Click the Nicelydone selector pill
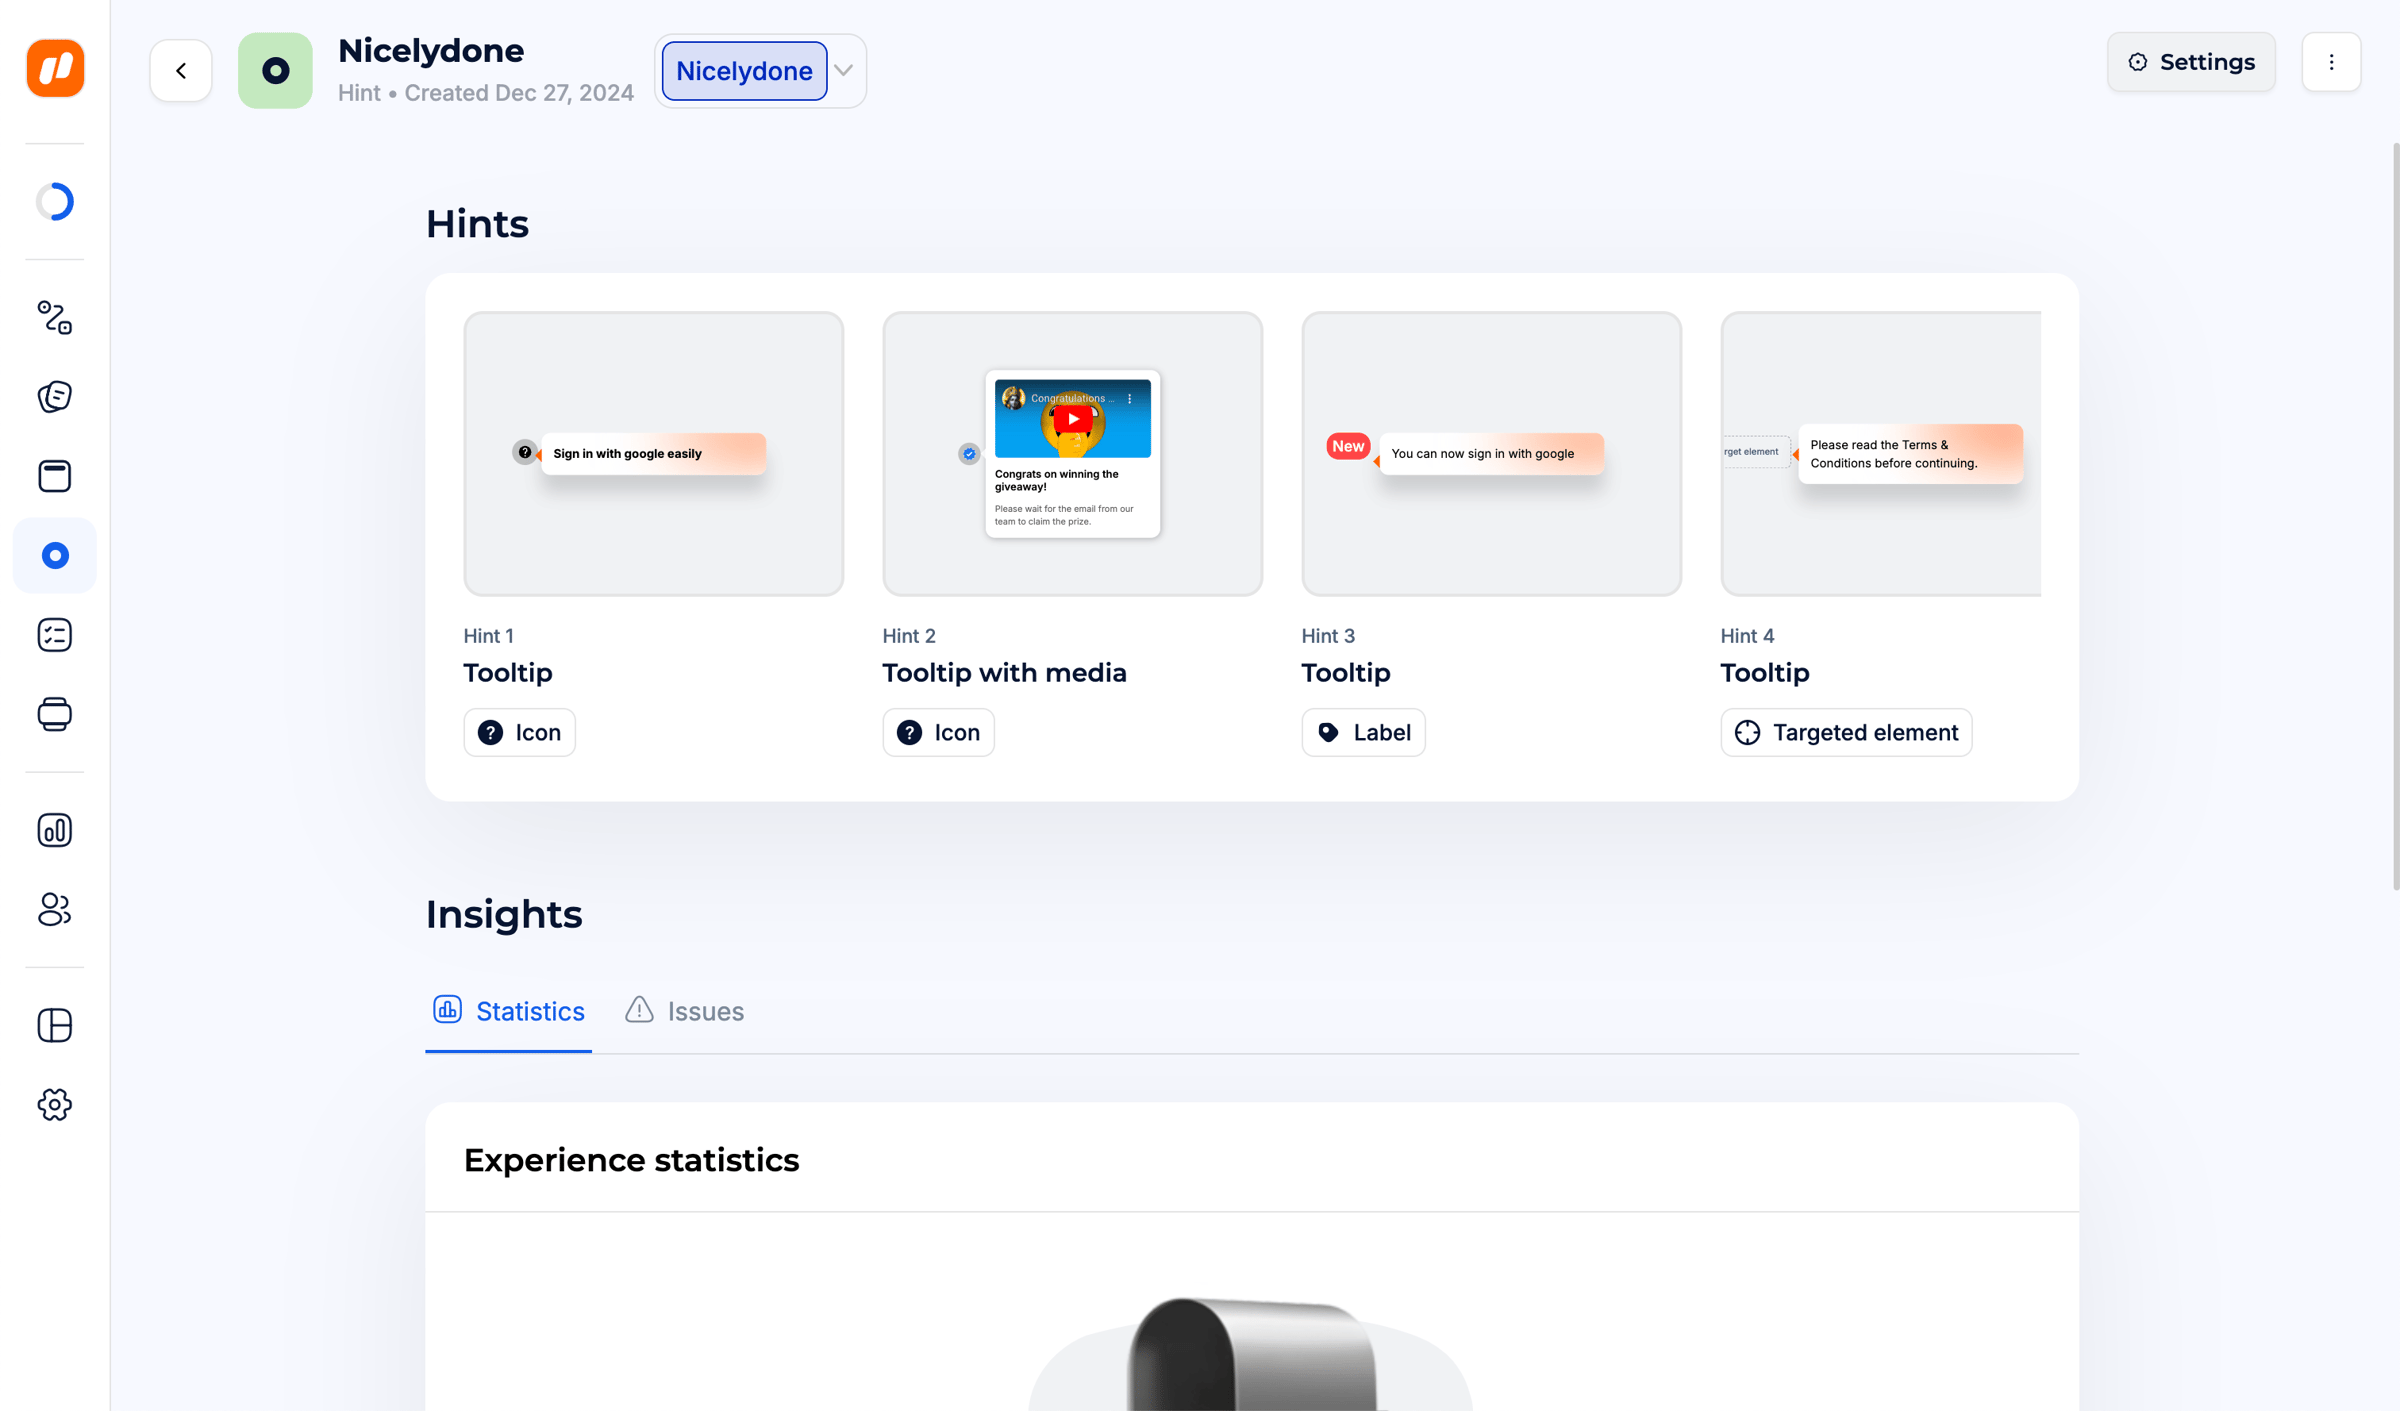The height and width of the screenshot is (1411, 2400). pyautogui.click(x=744, y=71)
